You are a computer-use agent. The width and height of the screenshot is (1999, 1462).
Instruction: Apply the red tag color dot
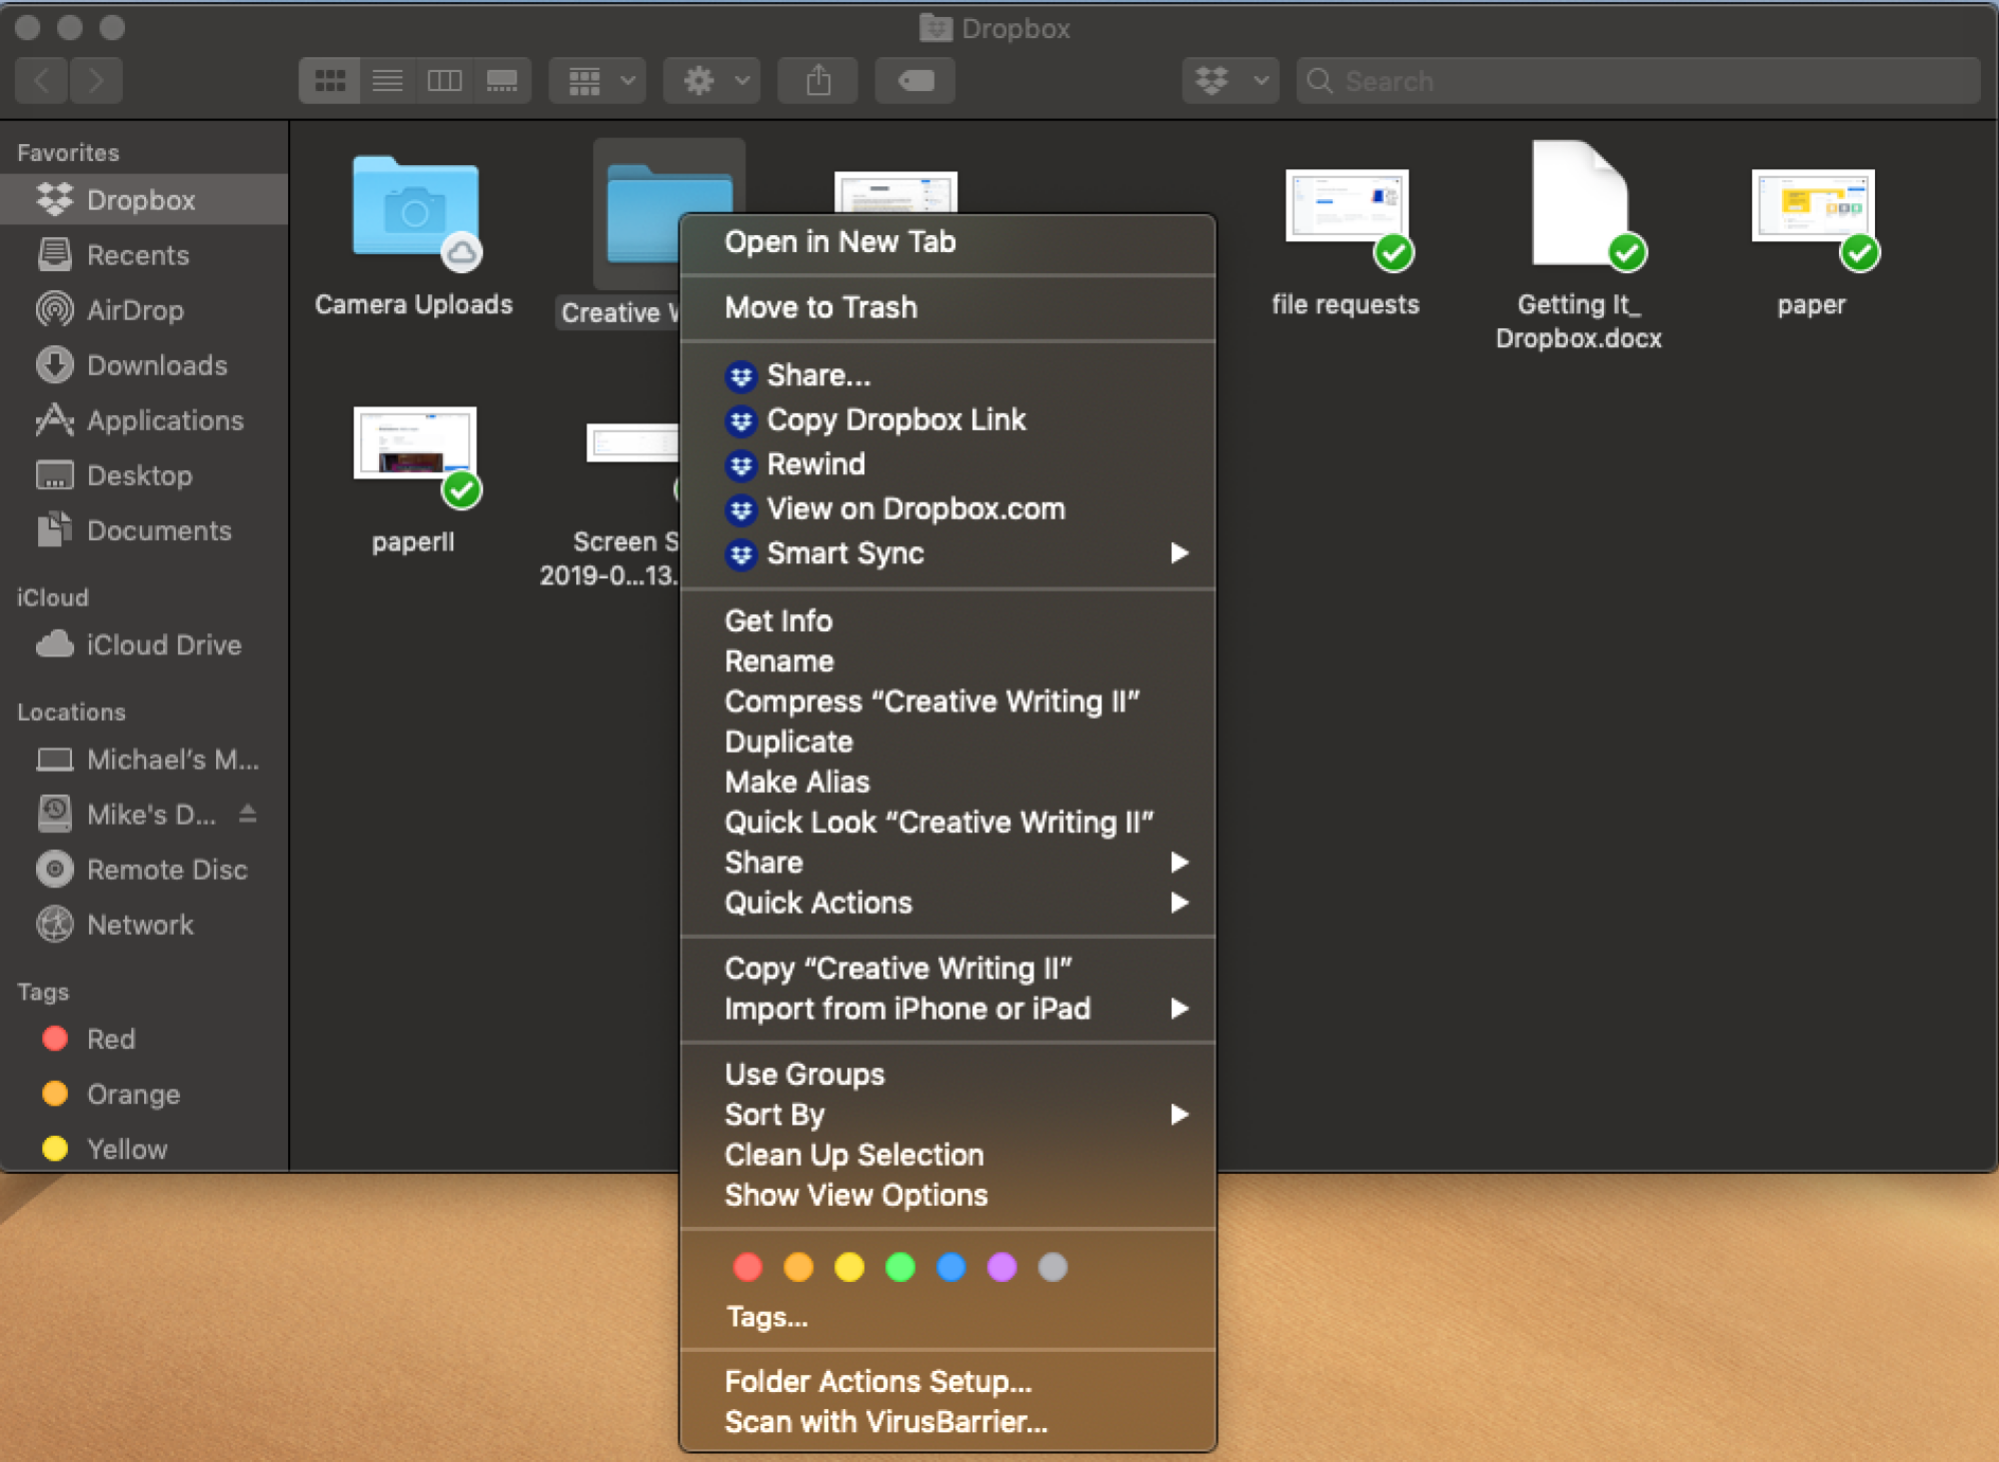pyautogui.click(x=747, y=1267)
